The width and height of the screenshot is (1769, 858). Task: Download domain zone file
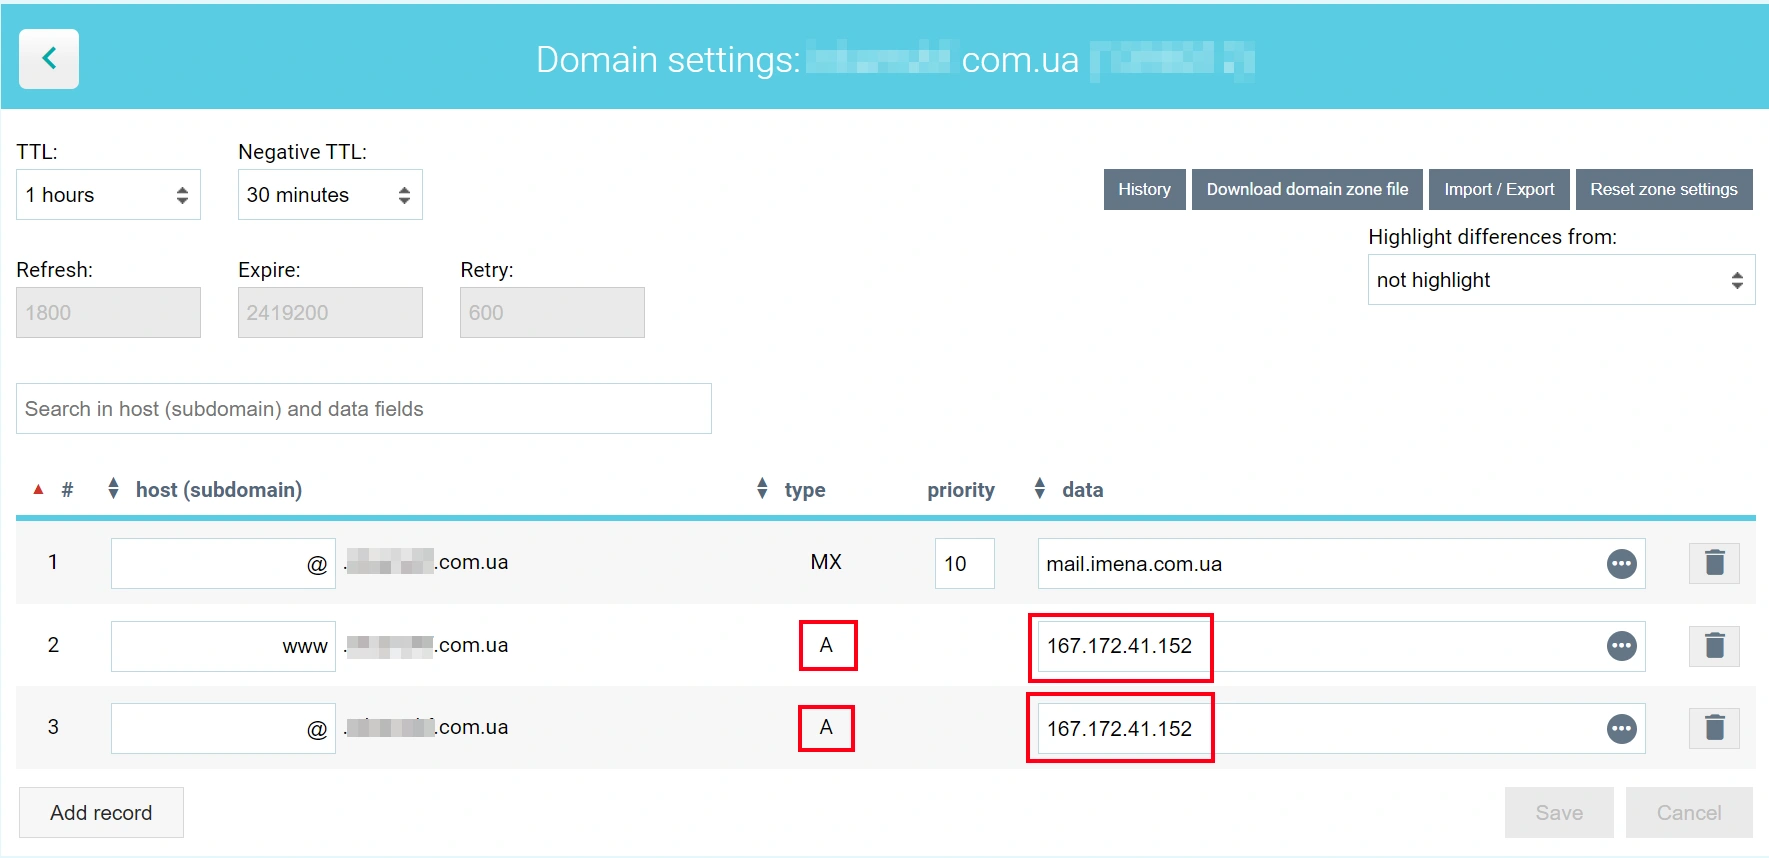click(x=1306, y=189)
